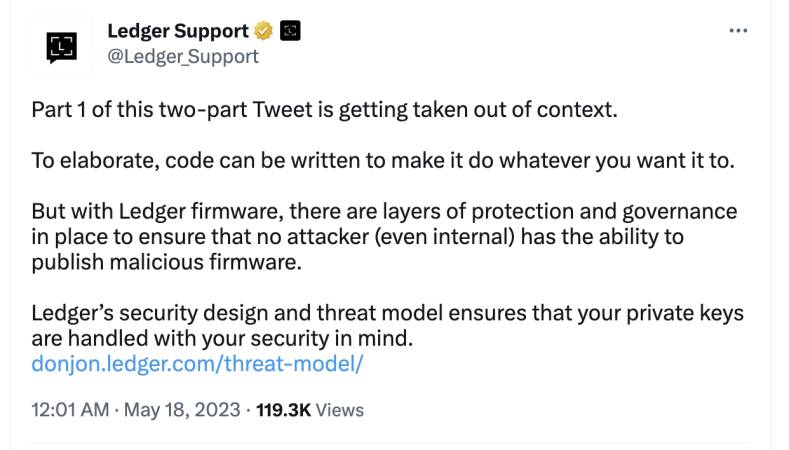Click the Ledger Support display name
The height and width of the screenshot is (450, 789).
point(178,31)
